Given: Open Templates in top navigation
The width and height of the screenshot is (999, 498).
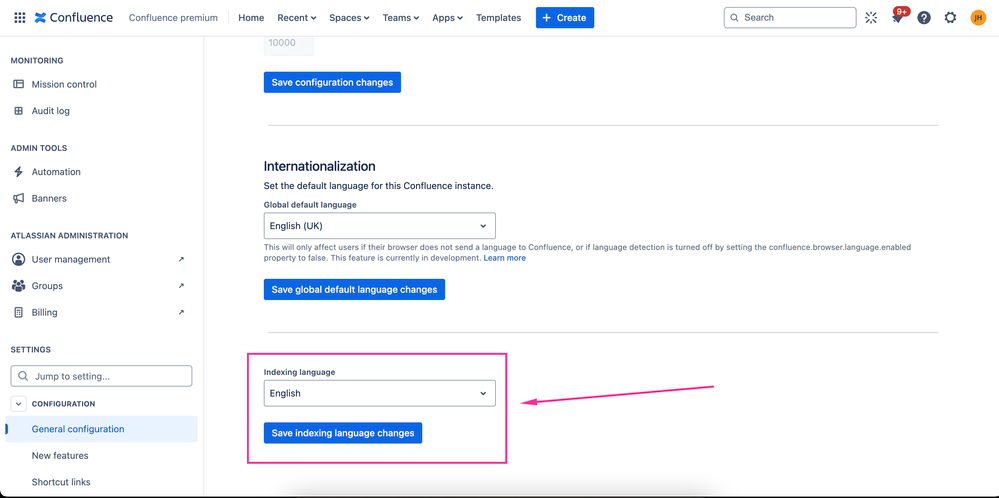Looking at the screenshot, I should (x=498, y=18).
